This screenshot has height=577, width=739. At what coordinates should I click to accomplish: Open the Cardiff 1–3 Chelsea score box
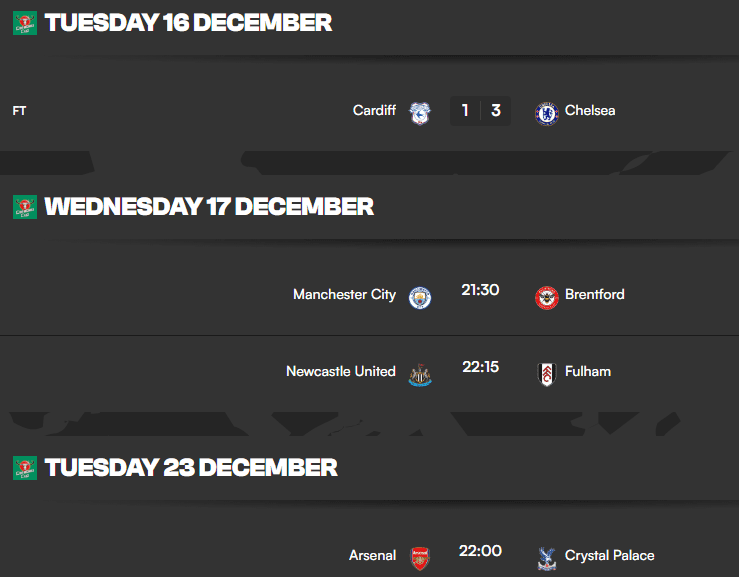point(480,111)
